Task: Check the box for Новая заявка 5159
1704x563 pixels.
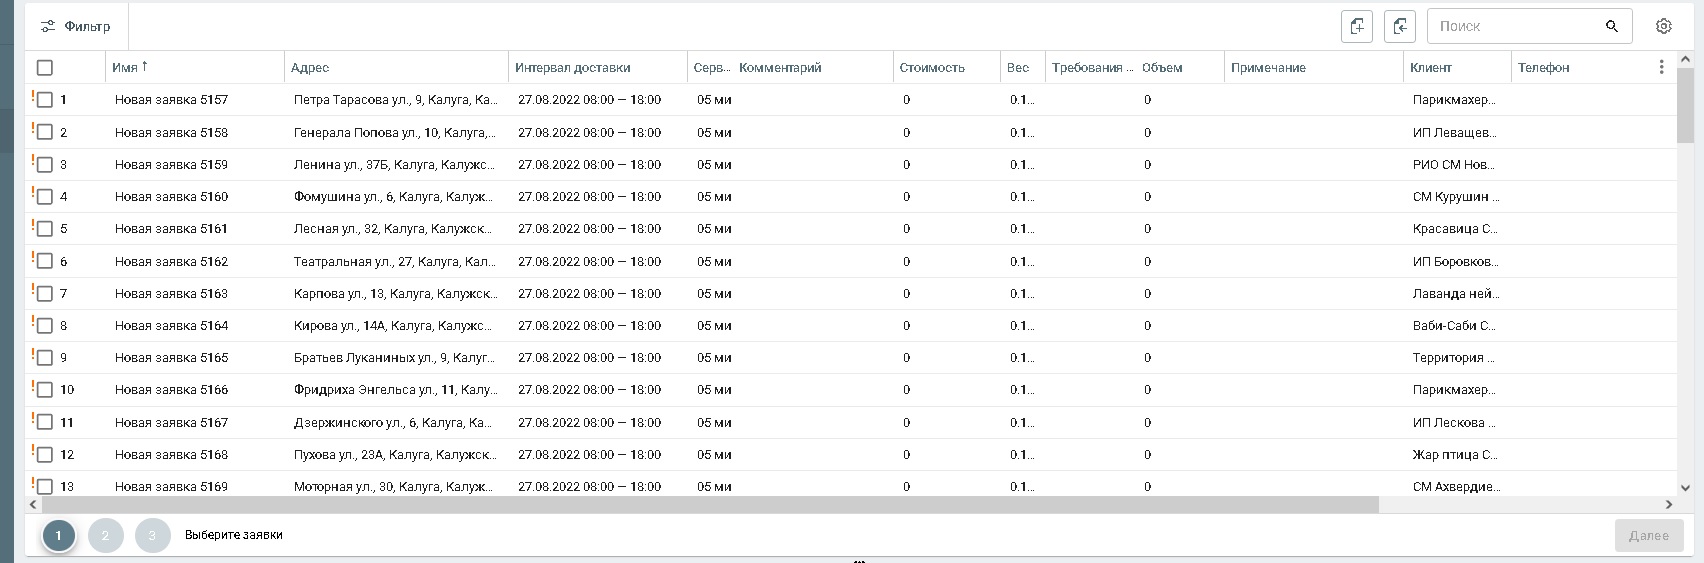Action: click(44, 164)
